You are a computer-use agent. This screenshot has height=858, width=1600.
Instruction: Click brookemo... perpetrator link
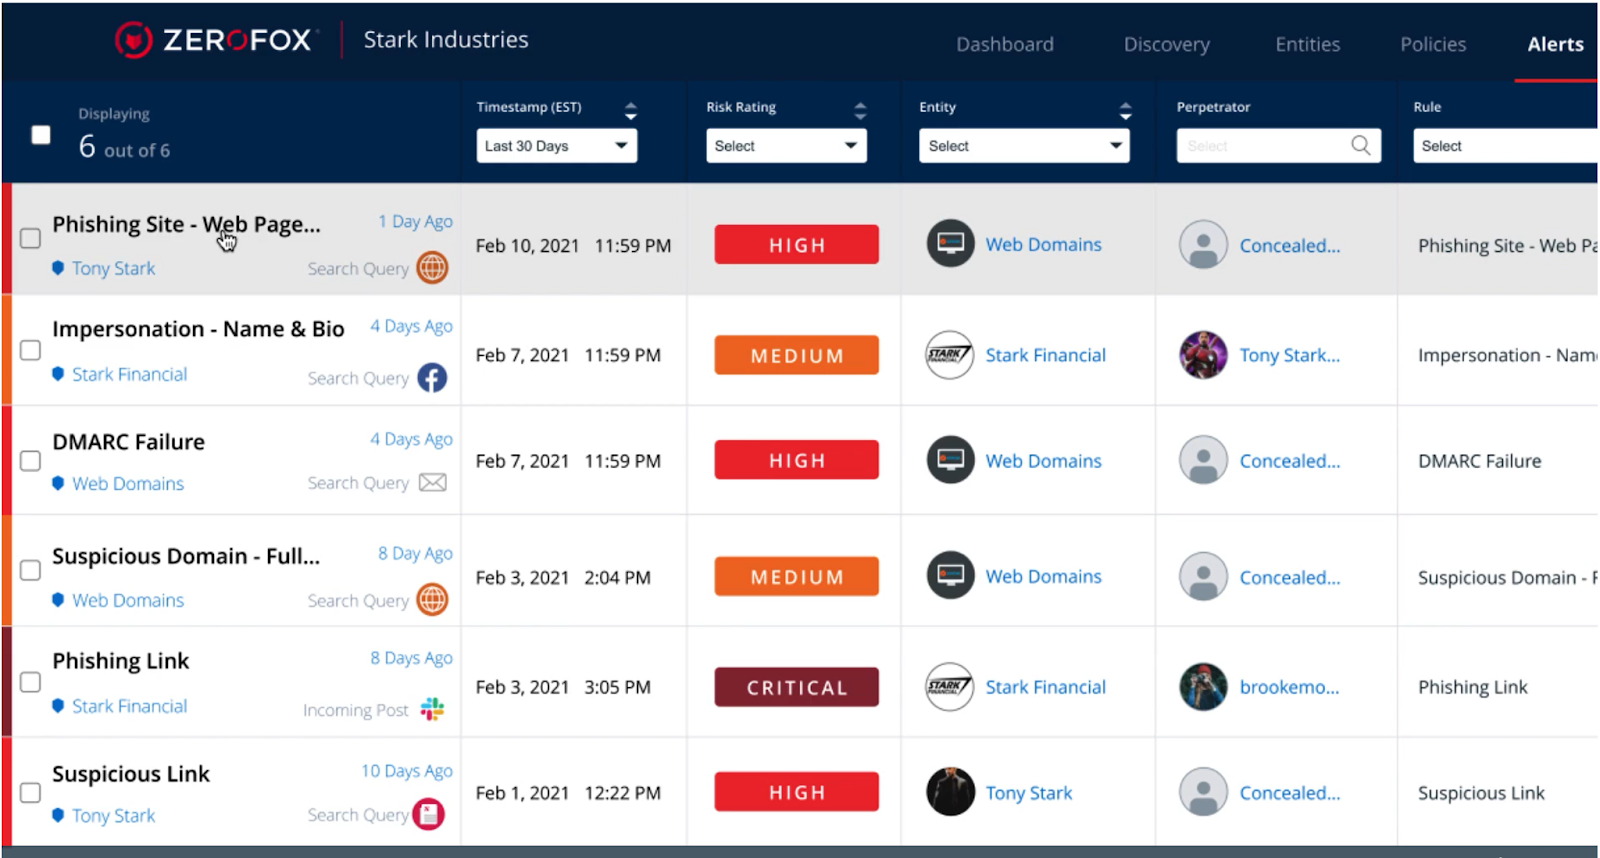(x=1289, y=687)
